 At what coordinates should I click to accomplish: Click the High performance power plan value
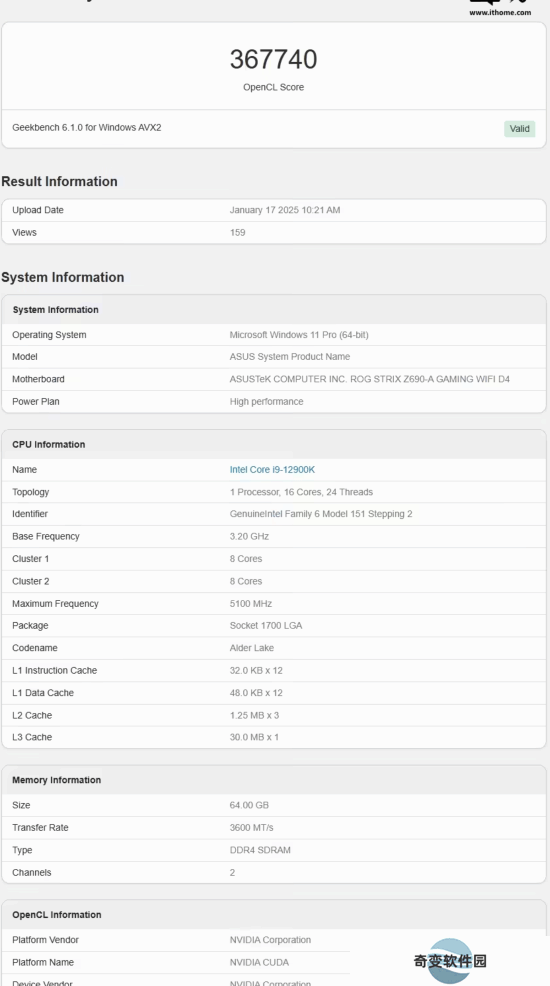coord(267,402)
